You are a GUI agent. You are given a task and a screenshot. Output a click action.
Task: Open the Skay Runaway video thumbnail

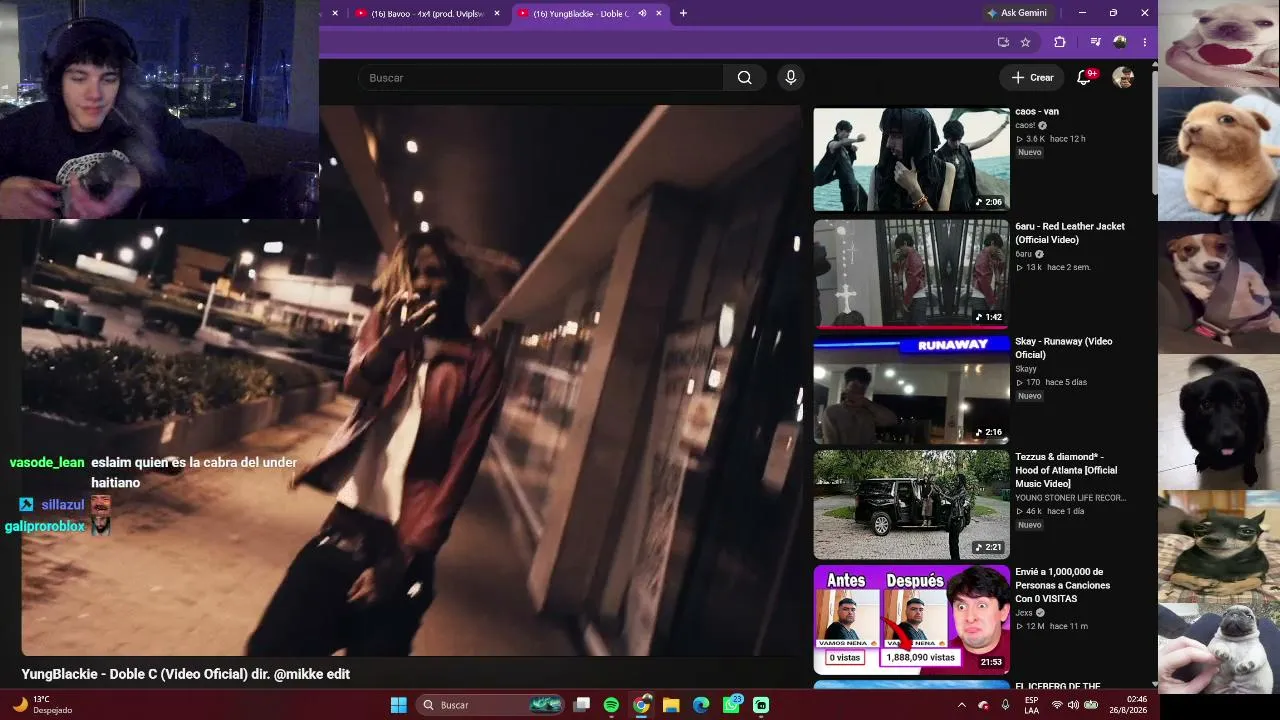(911, 390)
